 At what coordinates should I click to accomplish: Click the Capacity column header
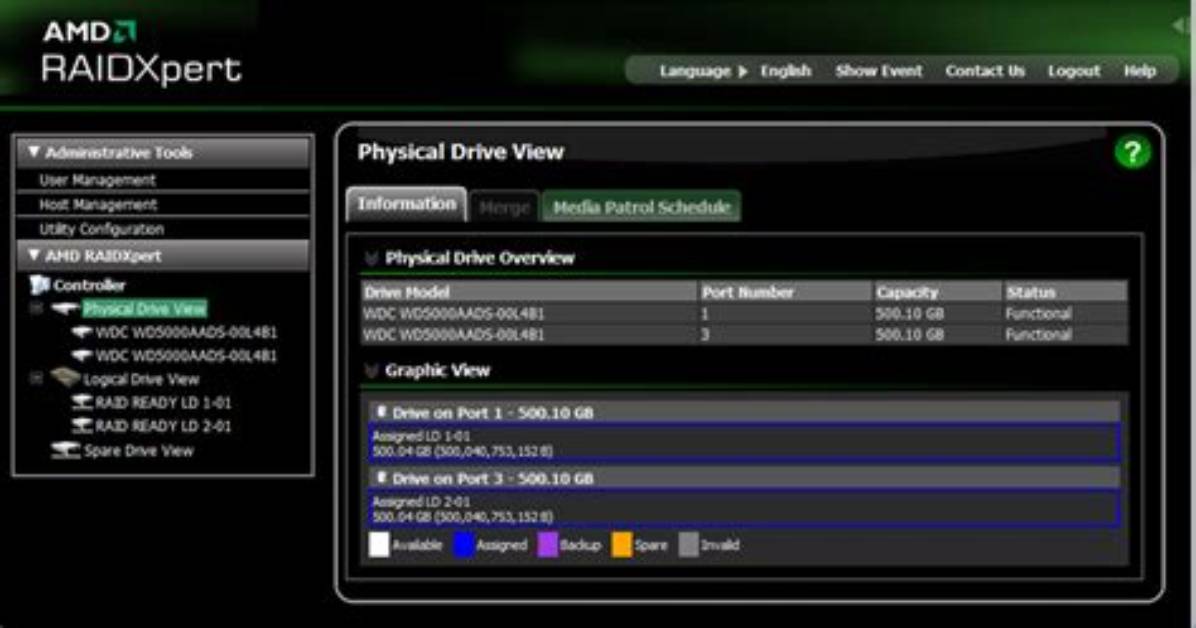937,291
